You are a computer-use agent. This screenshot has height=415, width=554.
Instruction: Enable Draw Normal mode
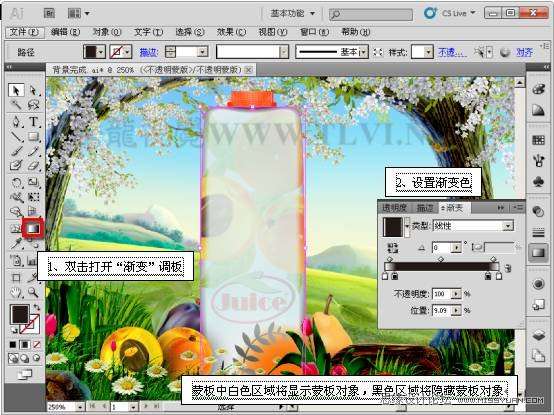[x=13, y=358]
